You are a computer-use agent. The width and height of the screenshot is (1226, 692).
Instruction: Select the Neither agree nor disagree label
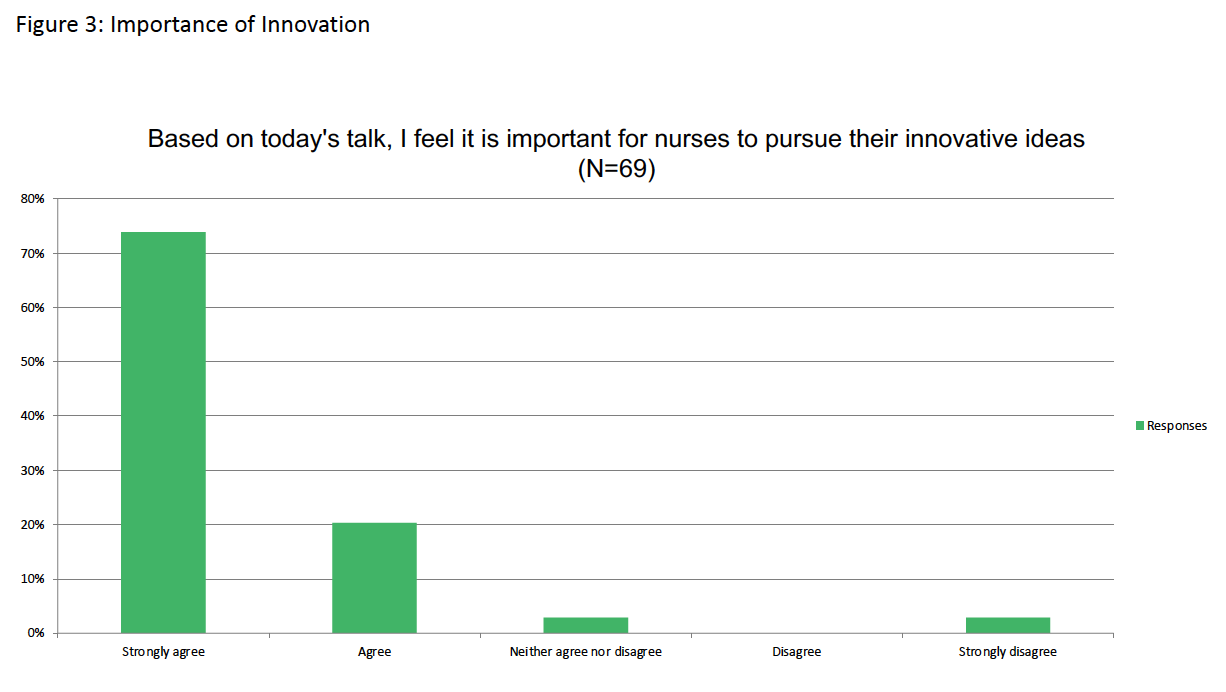tap(585, 652)
